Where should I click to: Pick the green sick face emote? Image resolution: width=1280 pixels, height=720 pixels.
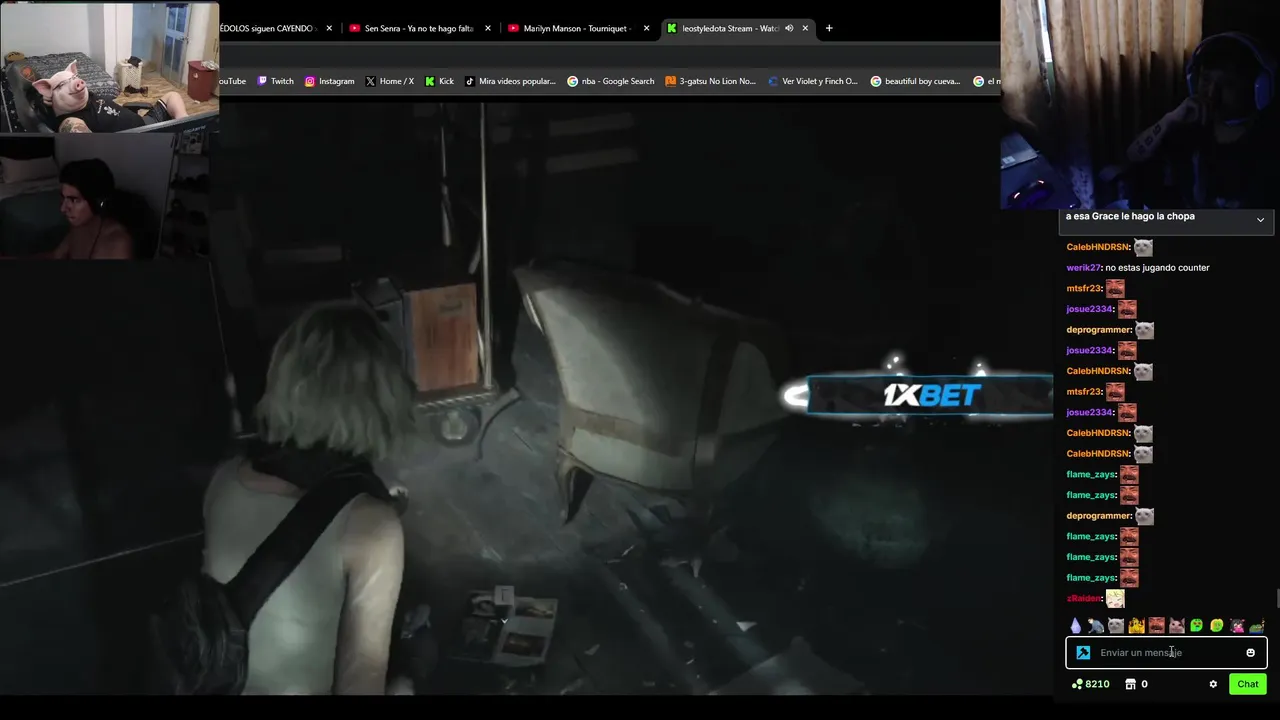tap(1196, 626)
